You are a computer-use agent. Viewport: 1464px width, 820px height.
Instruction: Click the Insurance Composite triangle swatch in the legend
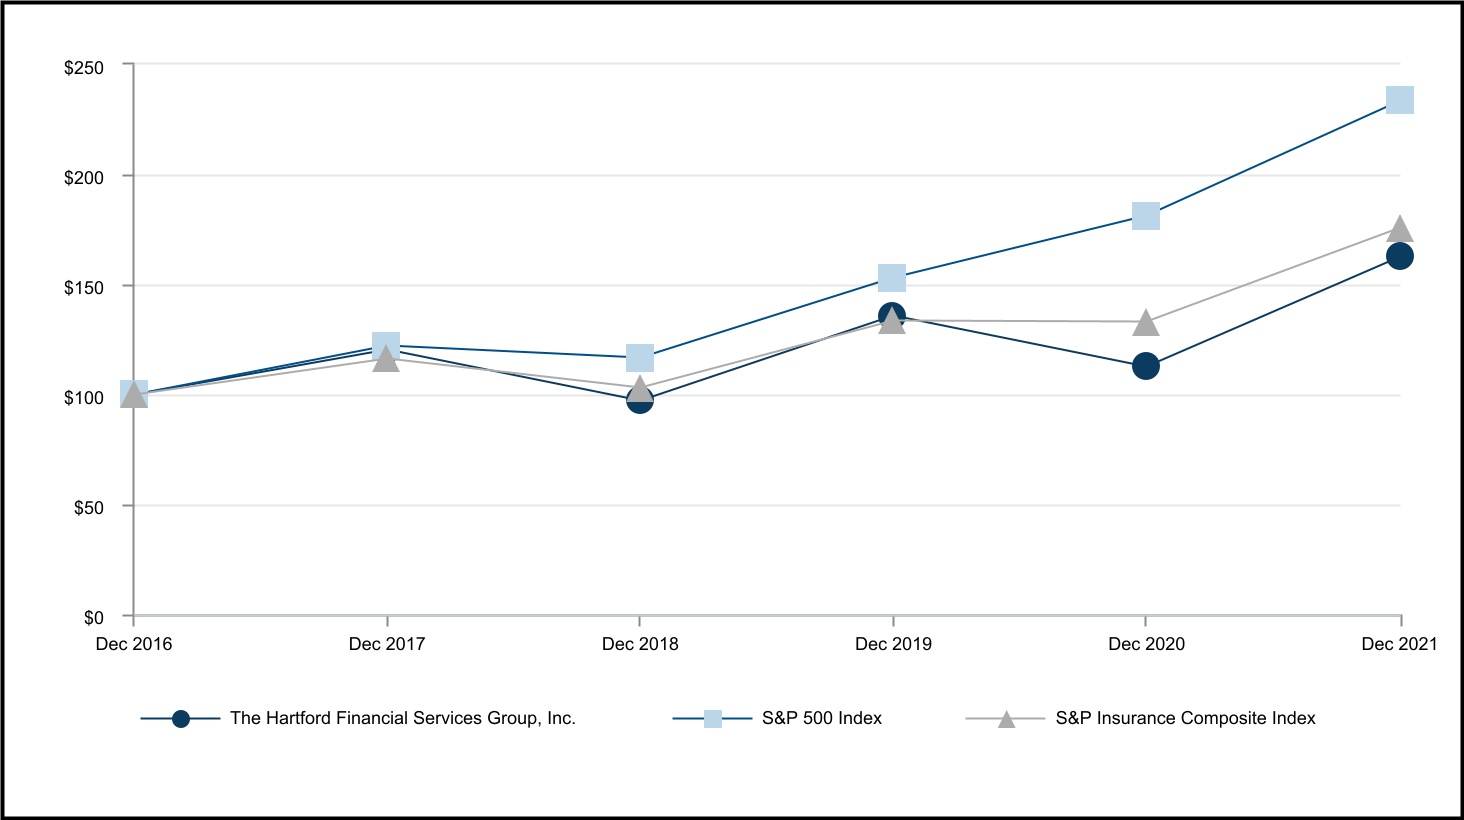[1006, 719]
